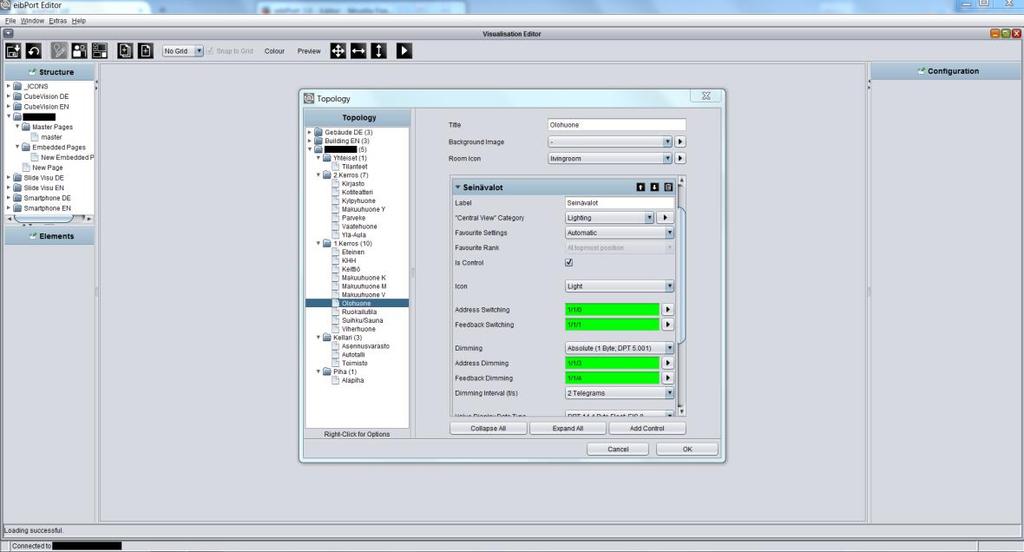
Task: Click the Topology dialog title icon
Action: tap(309, 98)
